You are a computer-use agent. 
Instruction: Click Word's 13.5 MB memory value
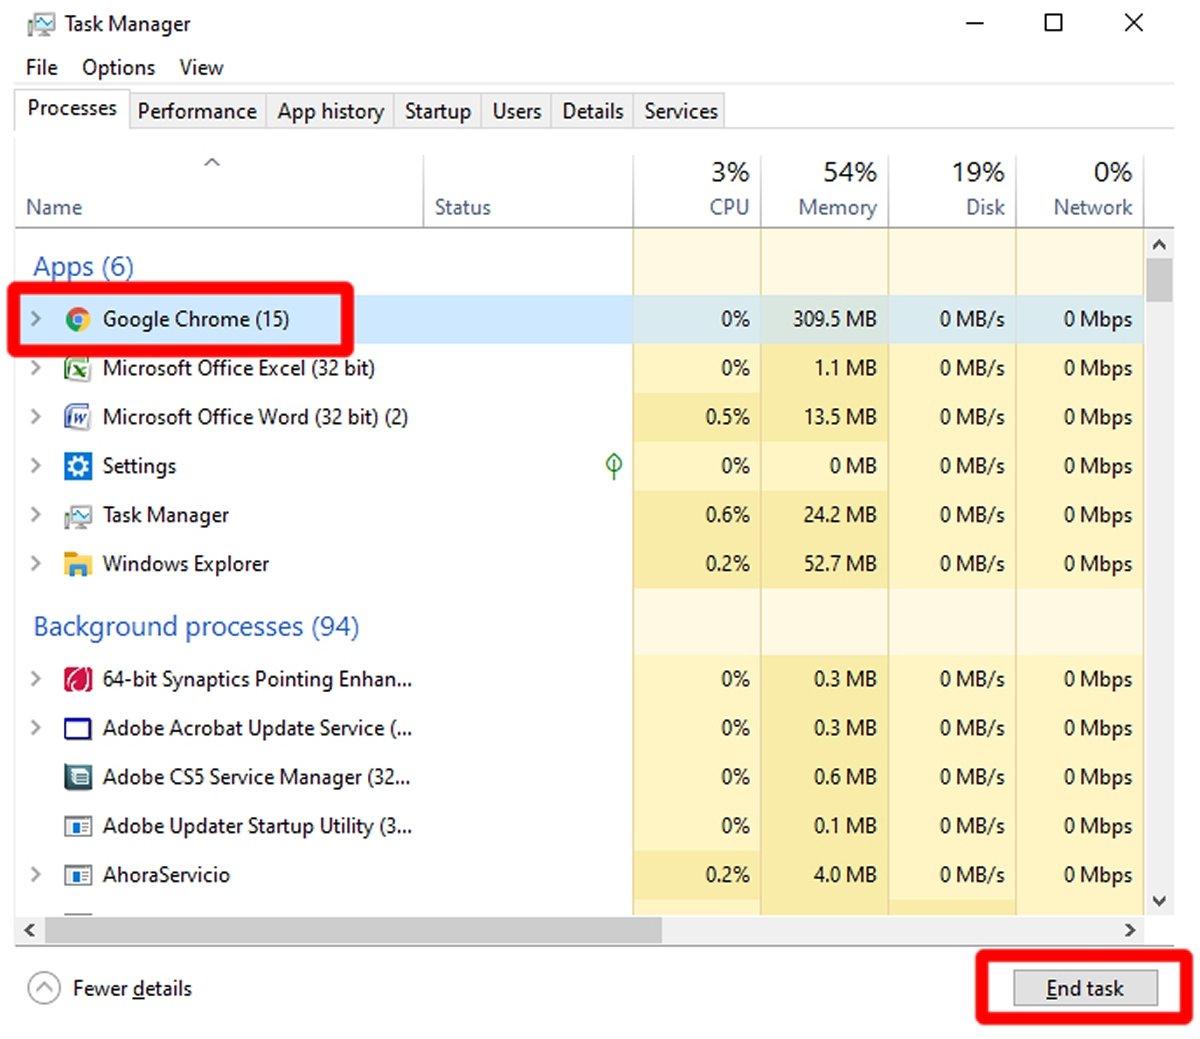840,417
